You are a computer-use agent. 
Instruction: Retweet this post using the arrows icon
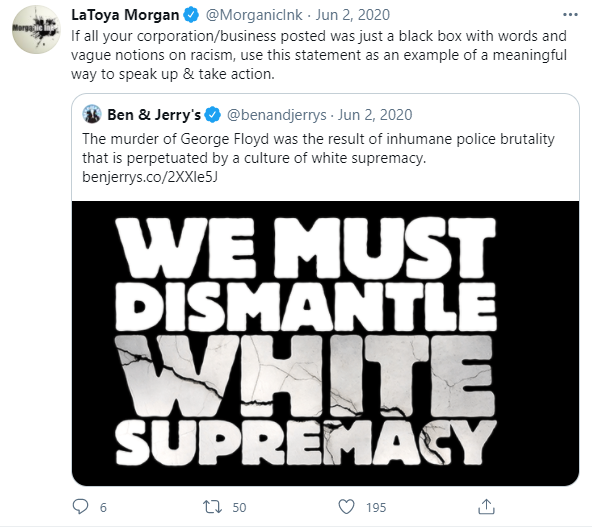tap(213, 507)
